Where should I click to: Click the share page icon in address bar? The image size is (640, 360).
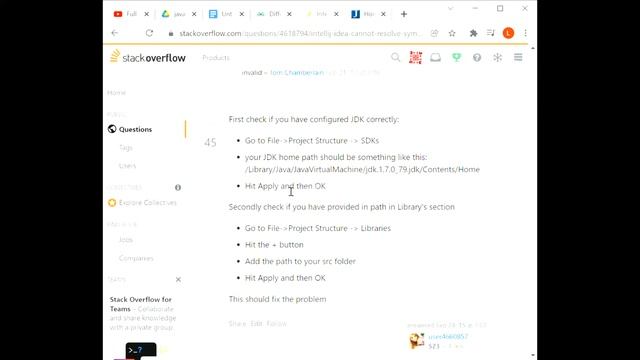pyautogui.click(x=434, y=33)
